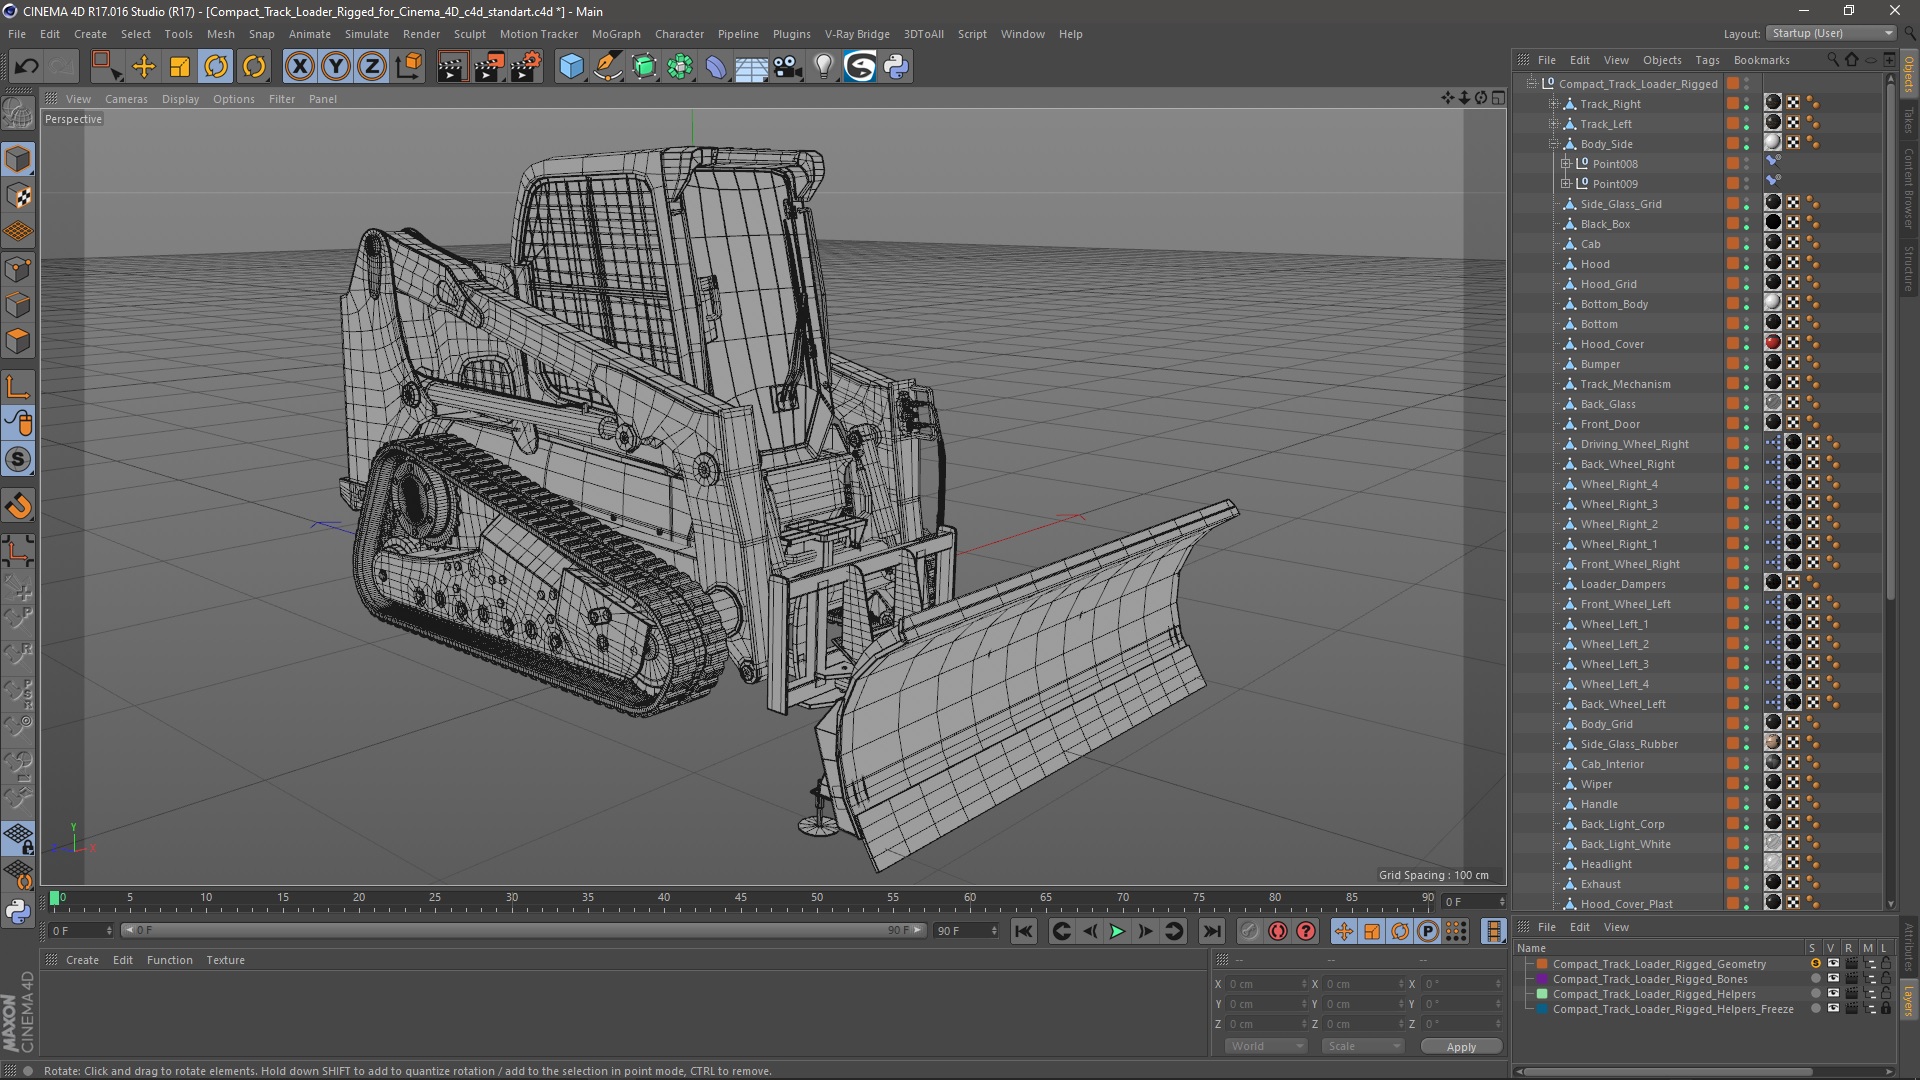This screenshot has height=1080, width=1920.
Task: Click frame 45 on the timeline ruler
Action: click(x=741, y=898)
